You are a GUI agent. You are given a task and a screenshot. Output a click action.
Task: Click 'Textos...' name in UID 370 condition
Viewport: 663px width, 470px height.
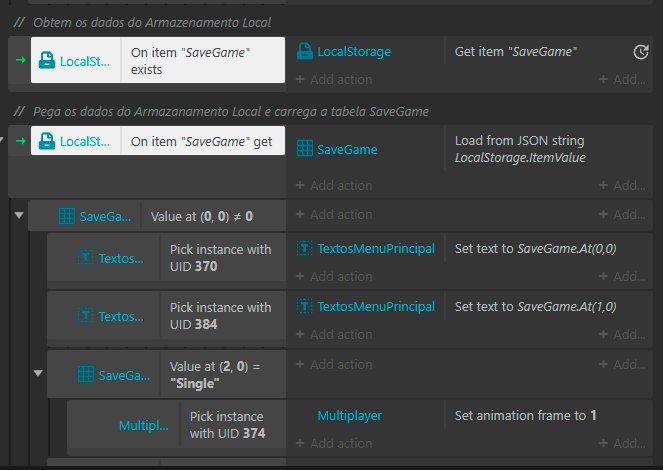(x=121, y=258)
